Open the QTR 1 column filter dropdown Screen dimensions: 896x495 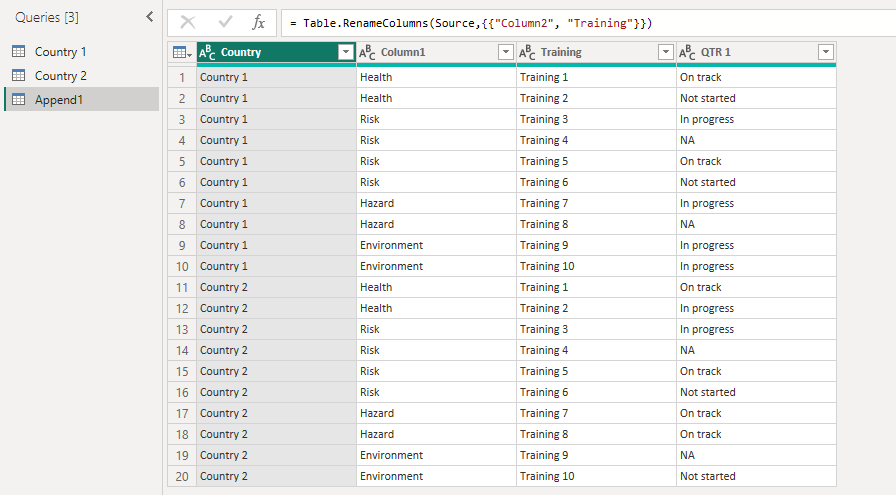tap(826, 53)
